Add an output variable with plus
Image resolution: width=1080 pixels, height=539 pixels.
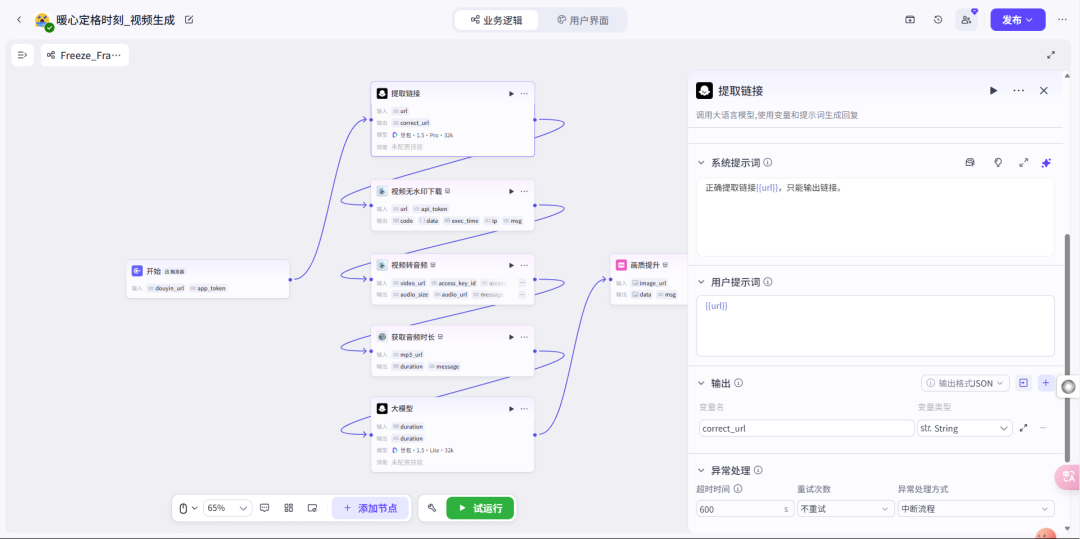1046,383
